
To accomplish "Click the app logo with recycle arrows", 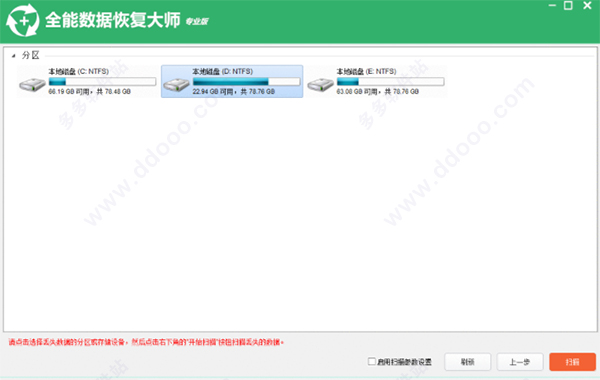I will 23,21.
